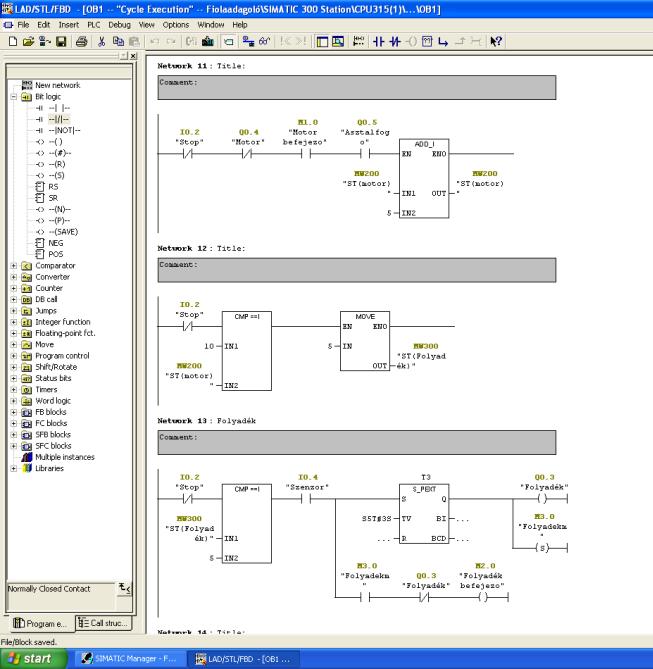Select Multiple instances in tree

point(65,457)
